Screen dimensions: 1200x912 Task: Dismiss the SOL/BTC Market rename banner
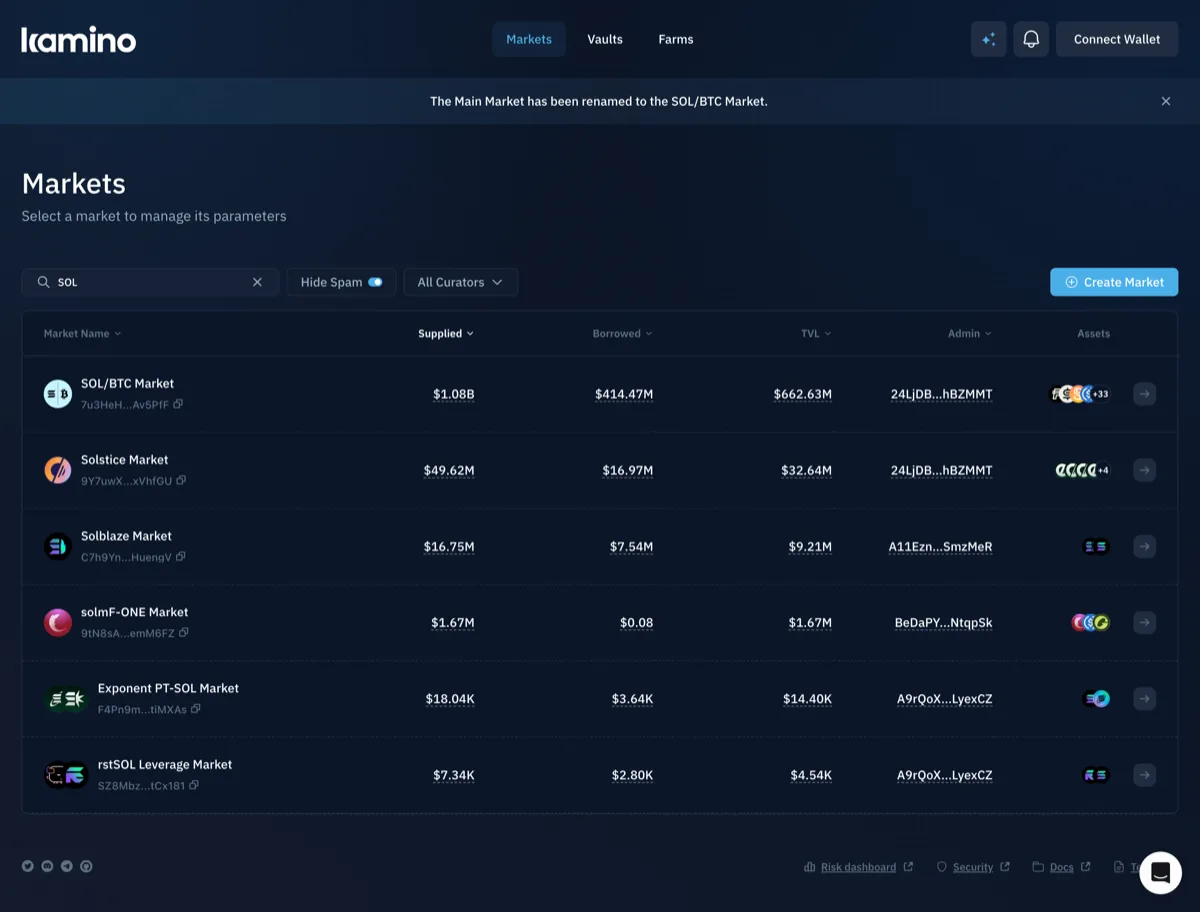pos(1165,101)
